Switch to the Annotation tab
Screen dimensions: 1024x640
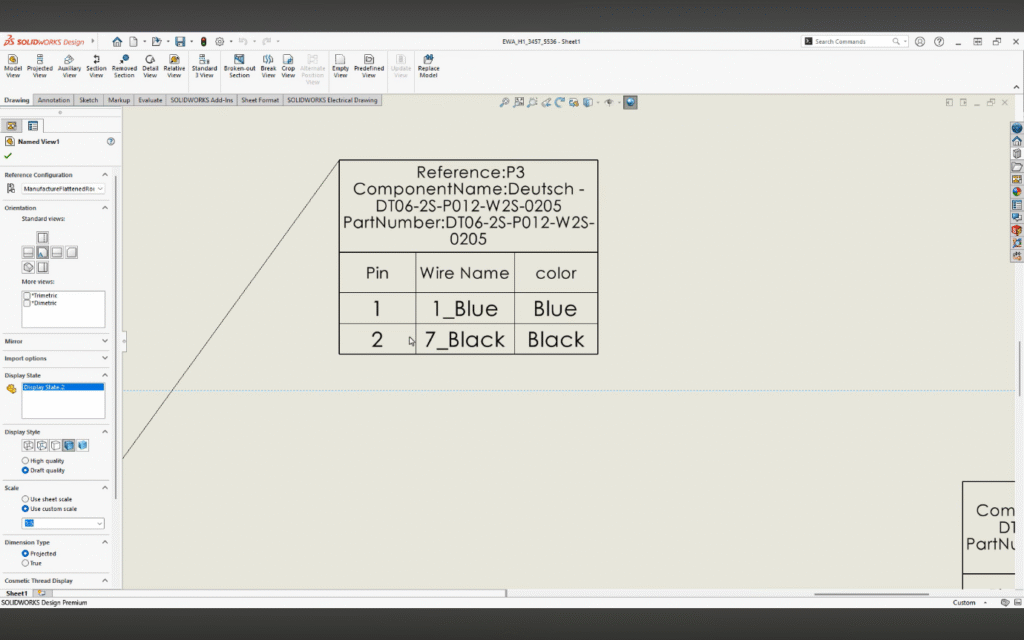click(54, 100)
